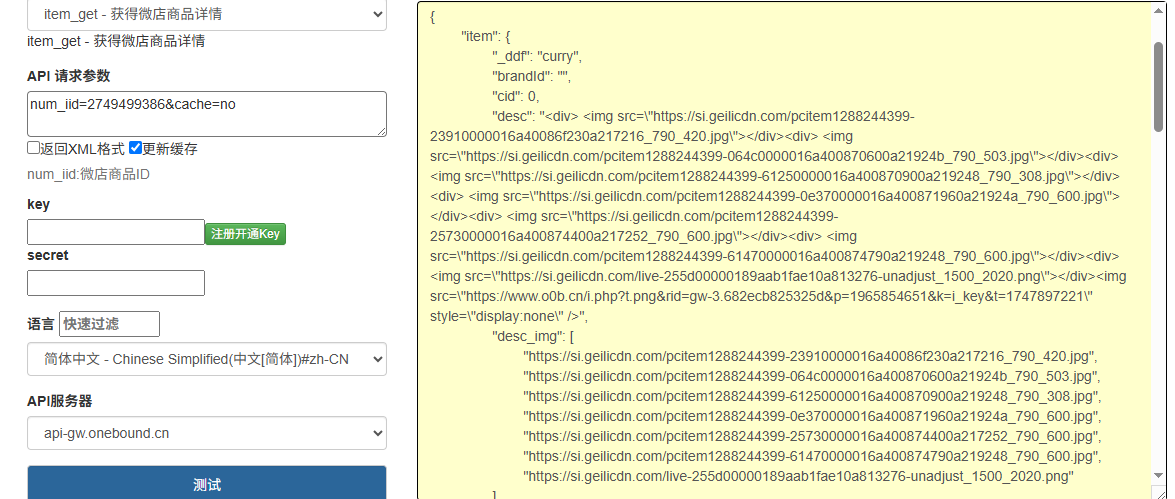
Task: Click desc_img URL containing 25730000016a400874400
Action: (x=812, y=436)
